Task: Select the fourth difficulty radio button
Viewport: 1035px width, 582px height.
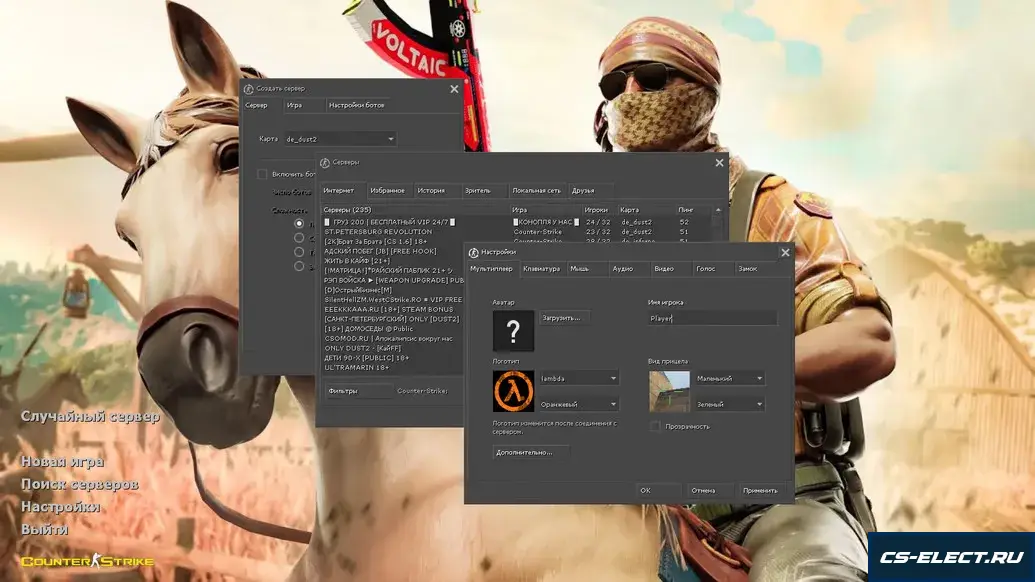Action: click(x=299, y=267)
